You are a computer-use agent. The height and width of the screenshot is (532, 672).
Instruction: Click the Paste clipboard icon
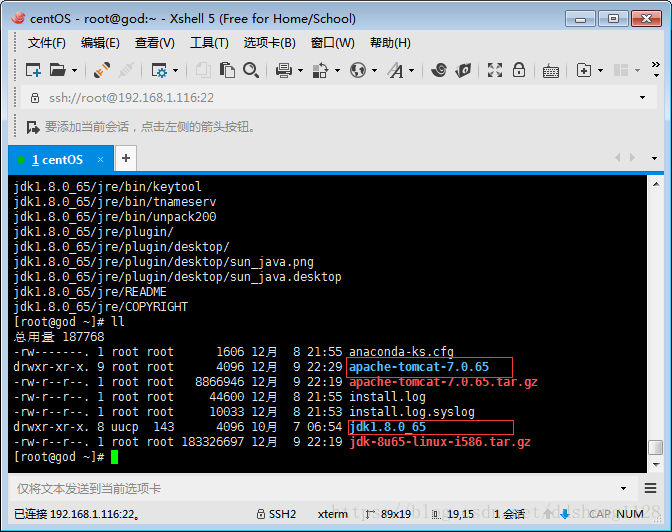[x=227, y=70]
